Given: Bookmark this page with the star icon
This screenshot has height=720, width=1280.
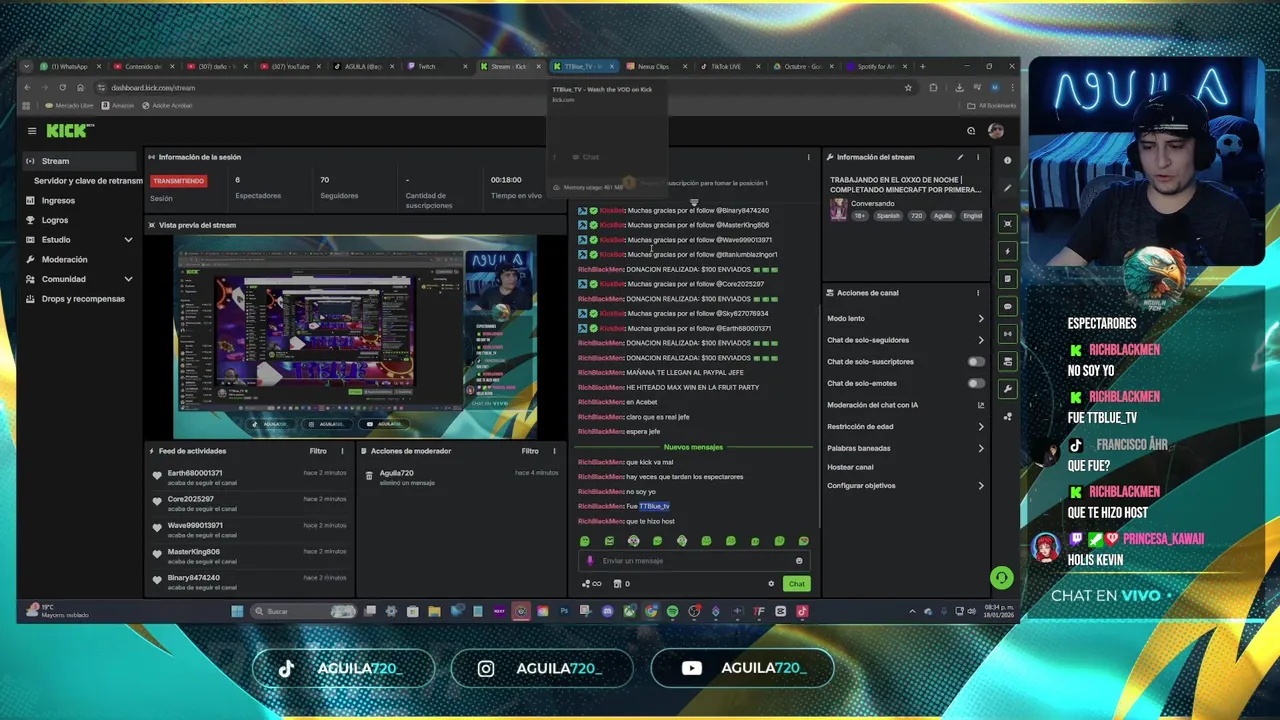Looking at the screenshot, I should 908,88.
